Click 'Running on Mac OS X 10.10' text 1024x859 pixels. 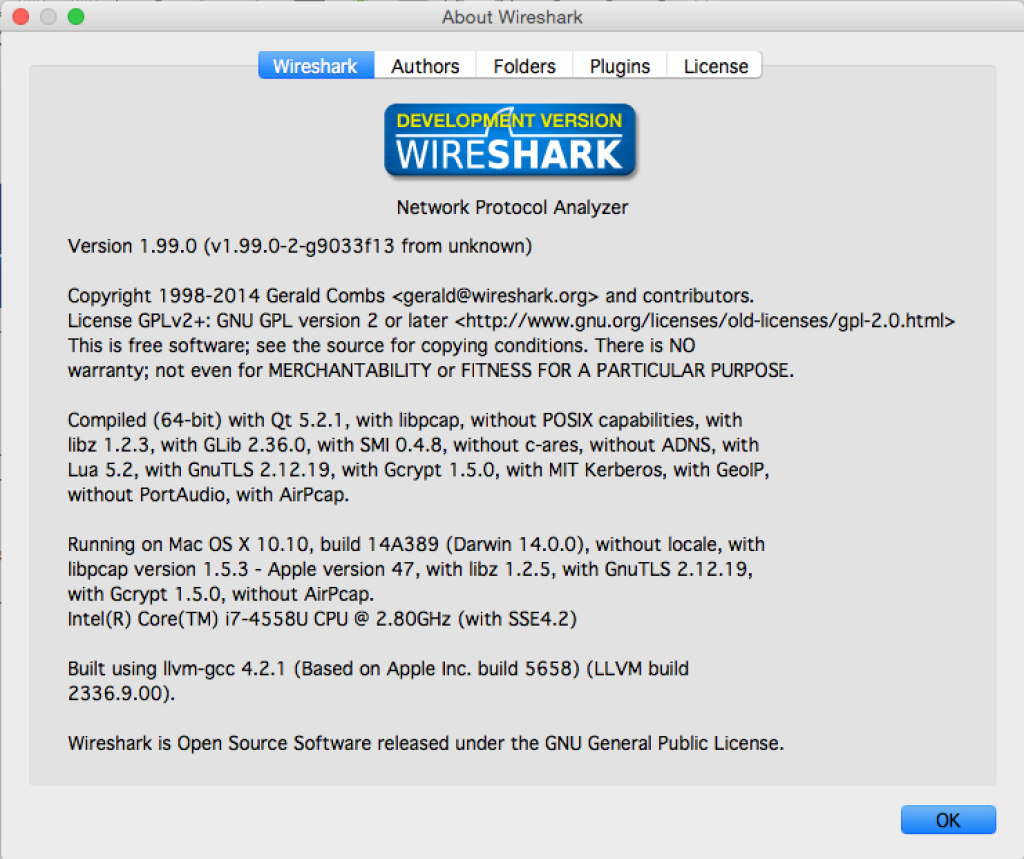tap(188, 544)
